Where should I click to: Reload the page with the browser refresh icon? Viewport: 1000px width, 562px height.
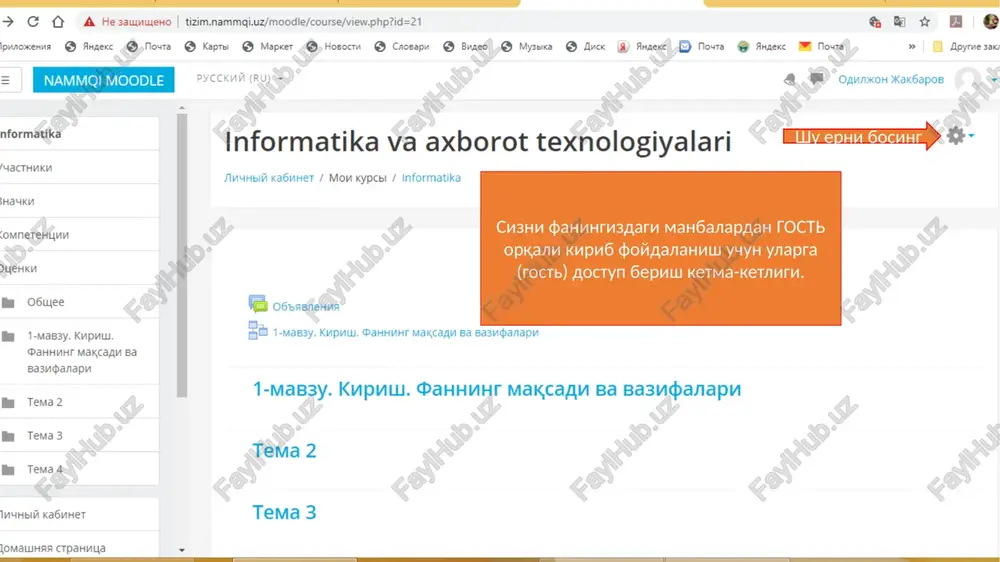[33, 22]
